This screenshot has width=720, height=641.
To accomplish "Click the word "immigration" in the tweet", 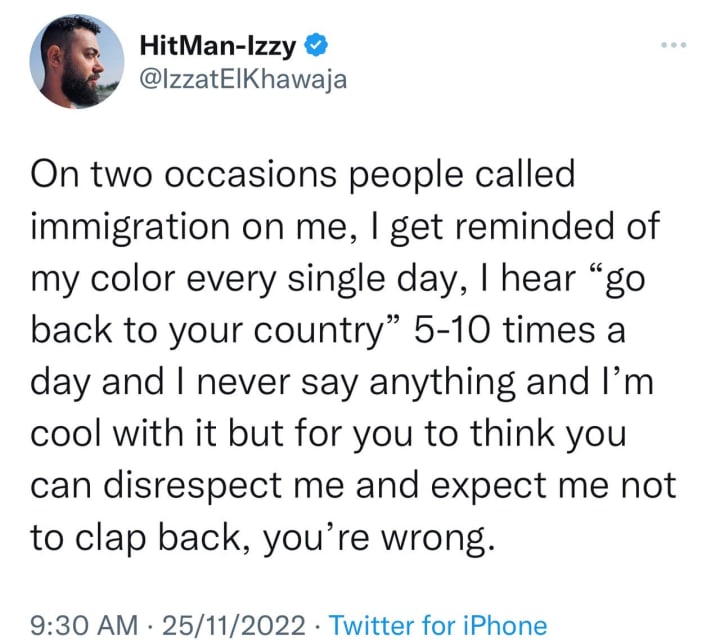I will tap(130, 227).
